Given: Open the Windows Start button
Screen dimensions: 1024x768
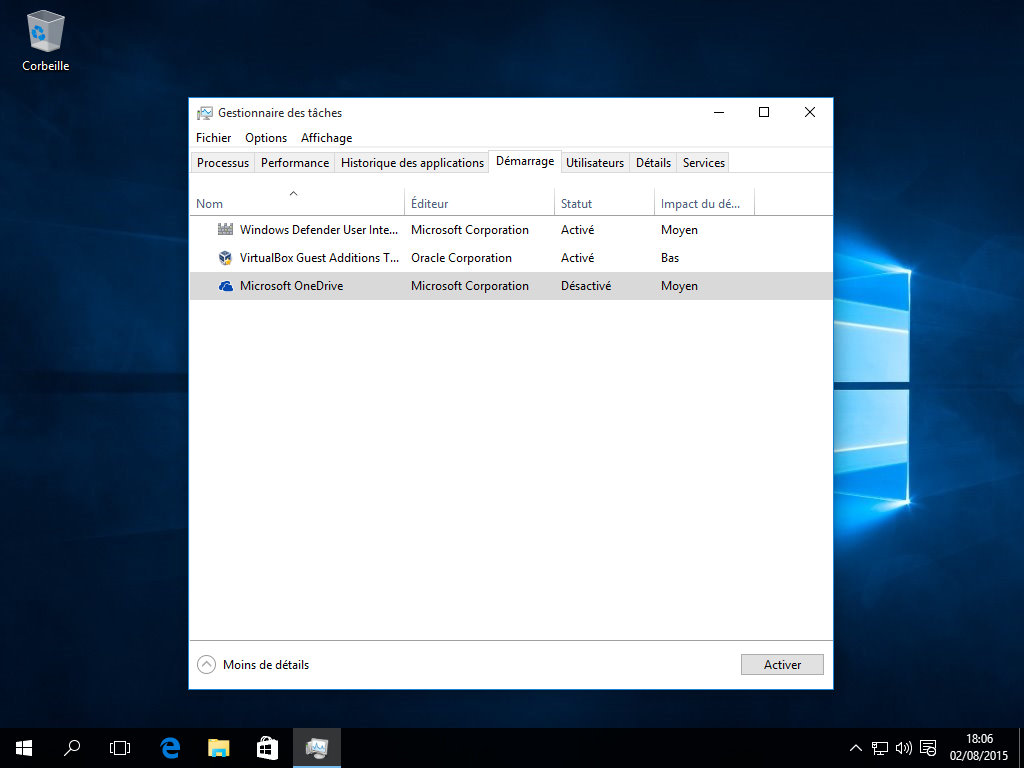Looking at the screenshot, I should [x=24, y=747].
